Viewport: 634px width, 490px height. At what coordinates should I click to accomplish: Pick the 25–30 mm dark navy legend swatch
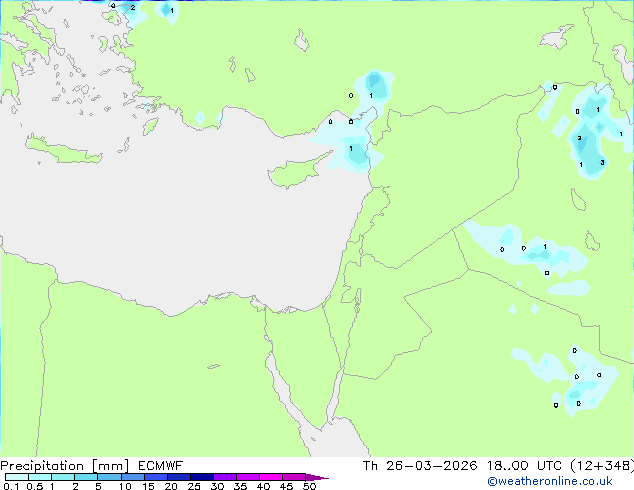pyautogui.click(x=202, y=477)
